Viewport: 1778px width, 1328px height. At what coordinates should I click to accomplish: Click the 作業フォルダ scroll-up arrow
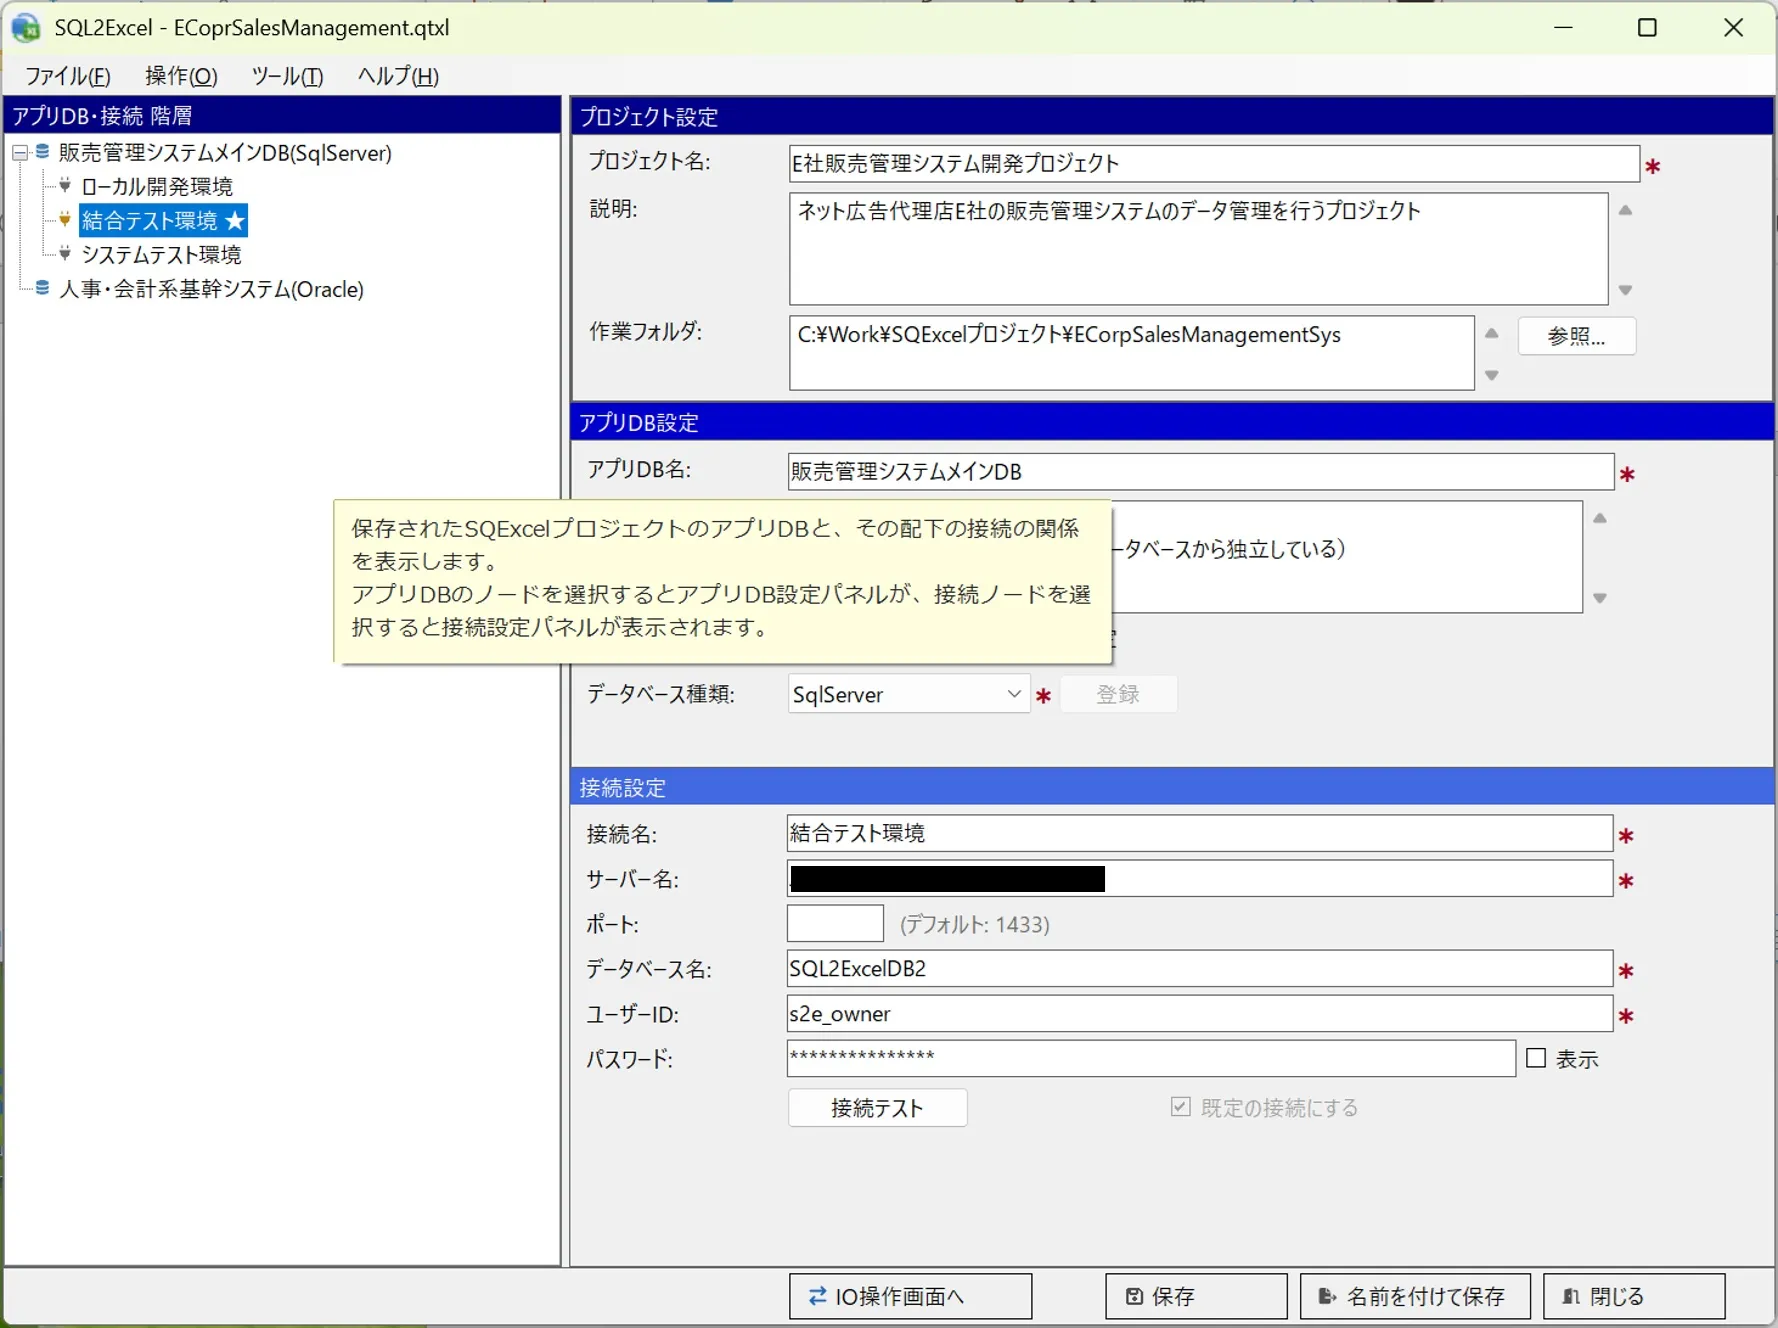(x=1491, y=333)
